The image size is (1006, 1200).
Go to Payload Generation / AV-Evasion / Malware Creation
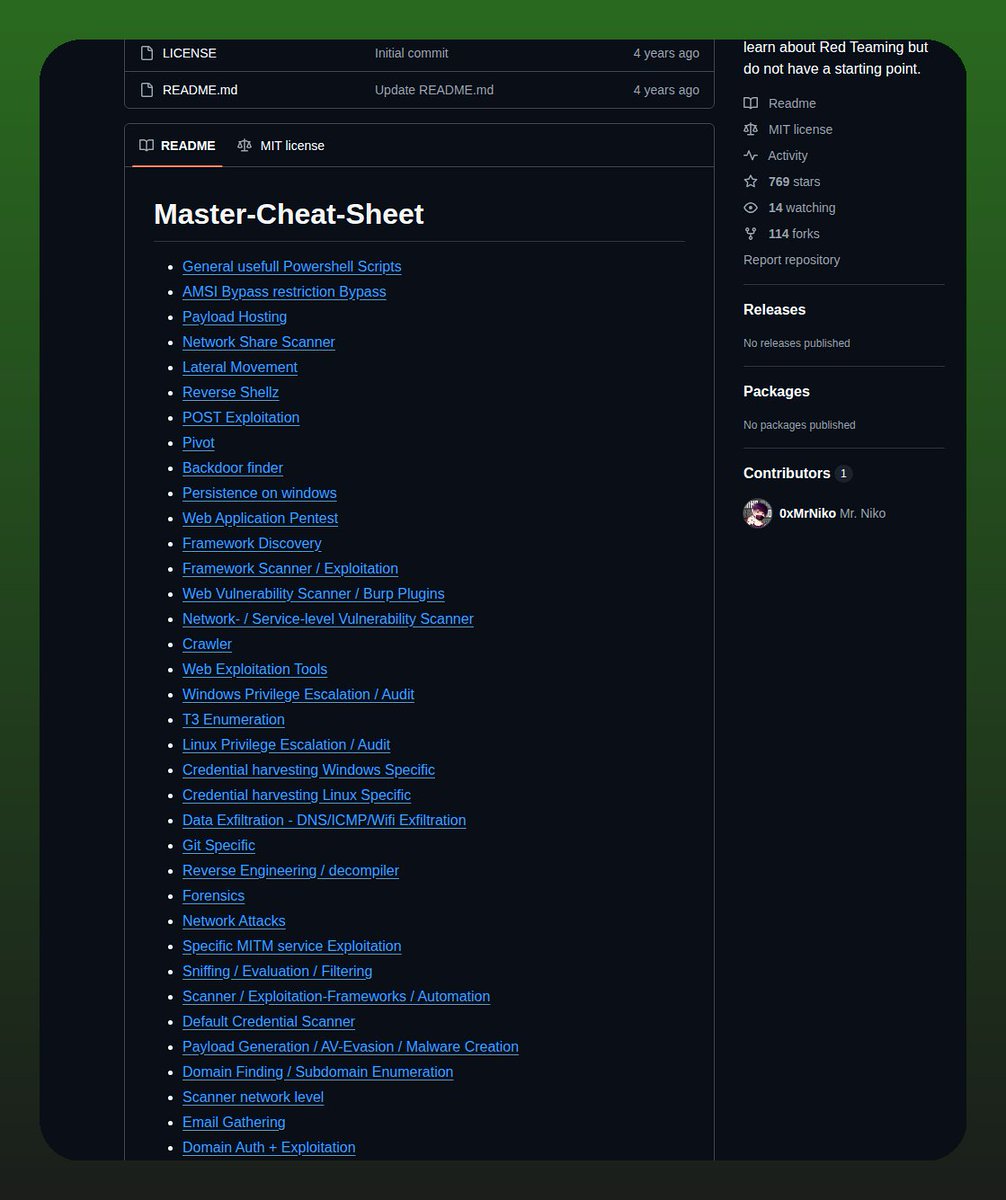pos(350,1046)
